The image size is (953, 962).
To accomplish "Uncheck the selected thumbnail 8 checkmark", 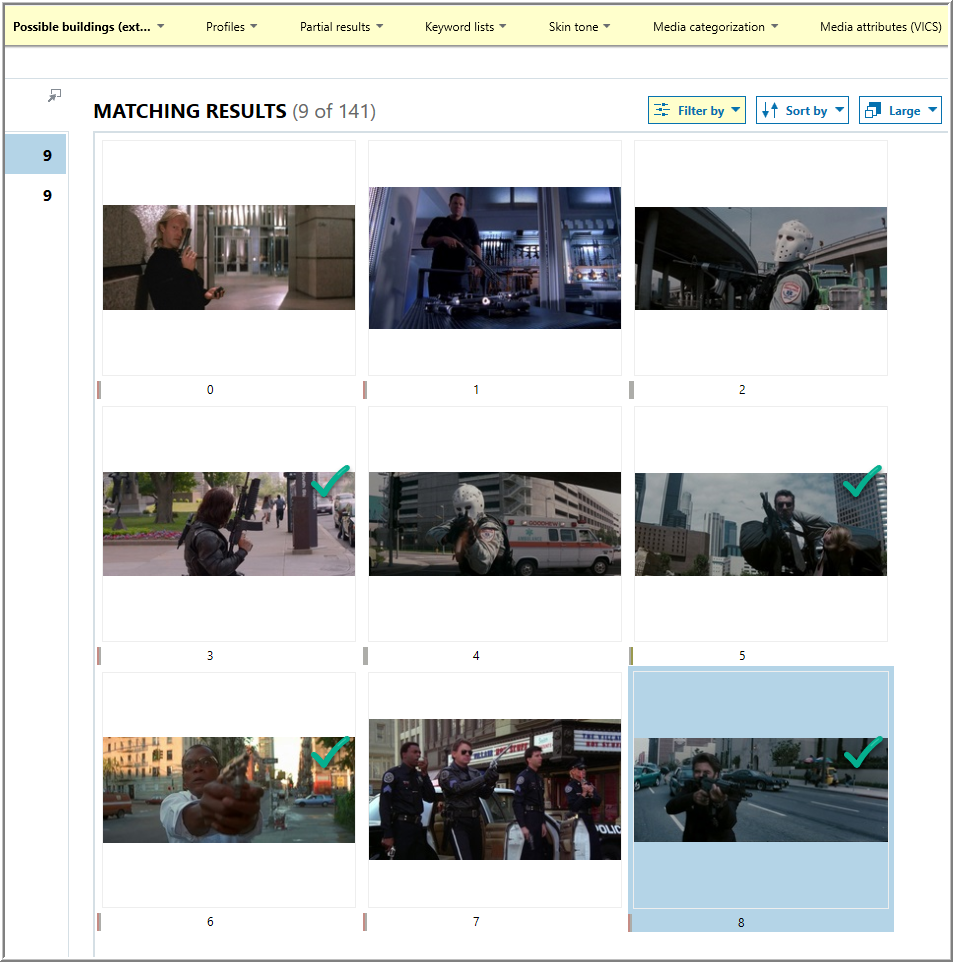I will (861, 752).
